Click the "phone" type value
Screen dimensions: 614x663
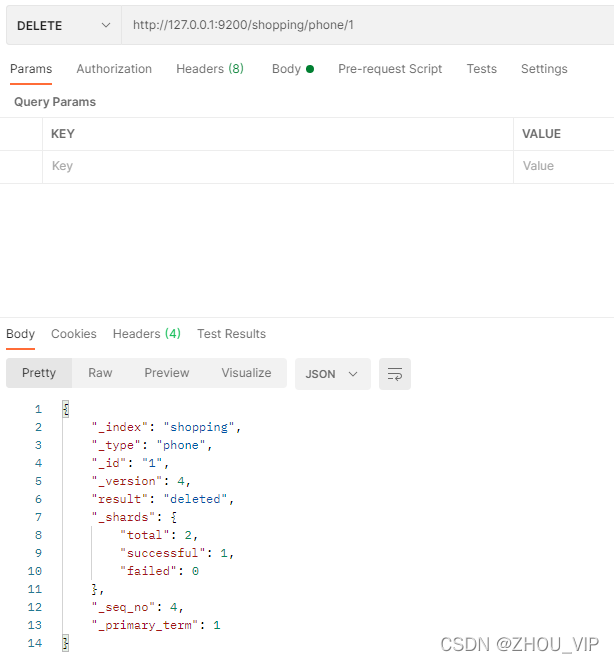[x=181, y=445]
